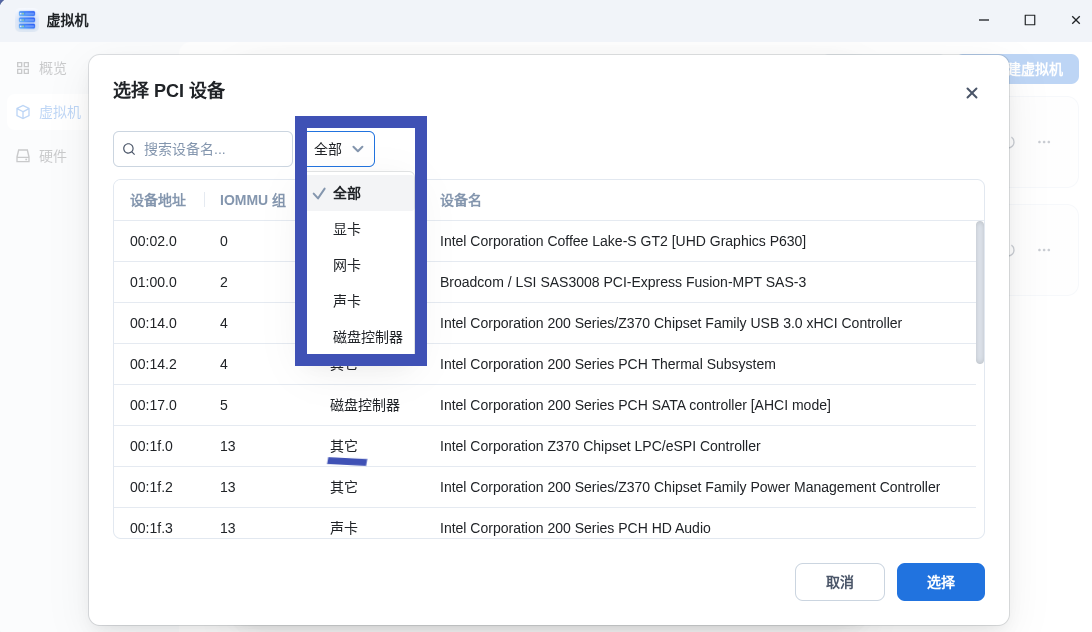Click the dropdown chevron next to 全部
This screenshot has height=632, width=1092.
click(x=358, y=149)
